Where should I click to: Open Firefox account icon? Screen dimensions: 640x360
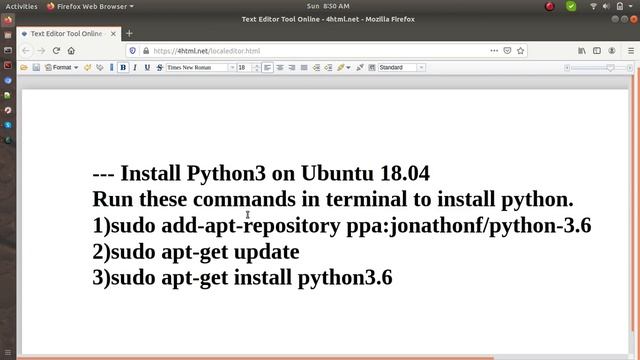[612, 51]
